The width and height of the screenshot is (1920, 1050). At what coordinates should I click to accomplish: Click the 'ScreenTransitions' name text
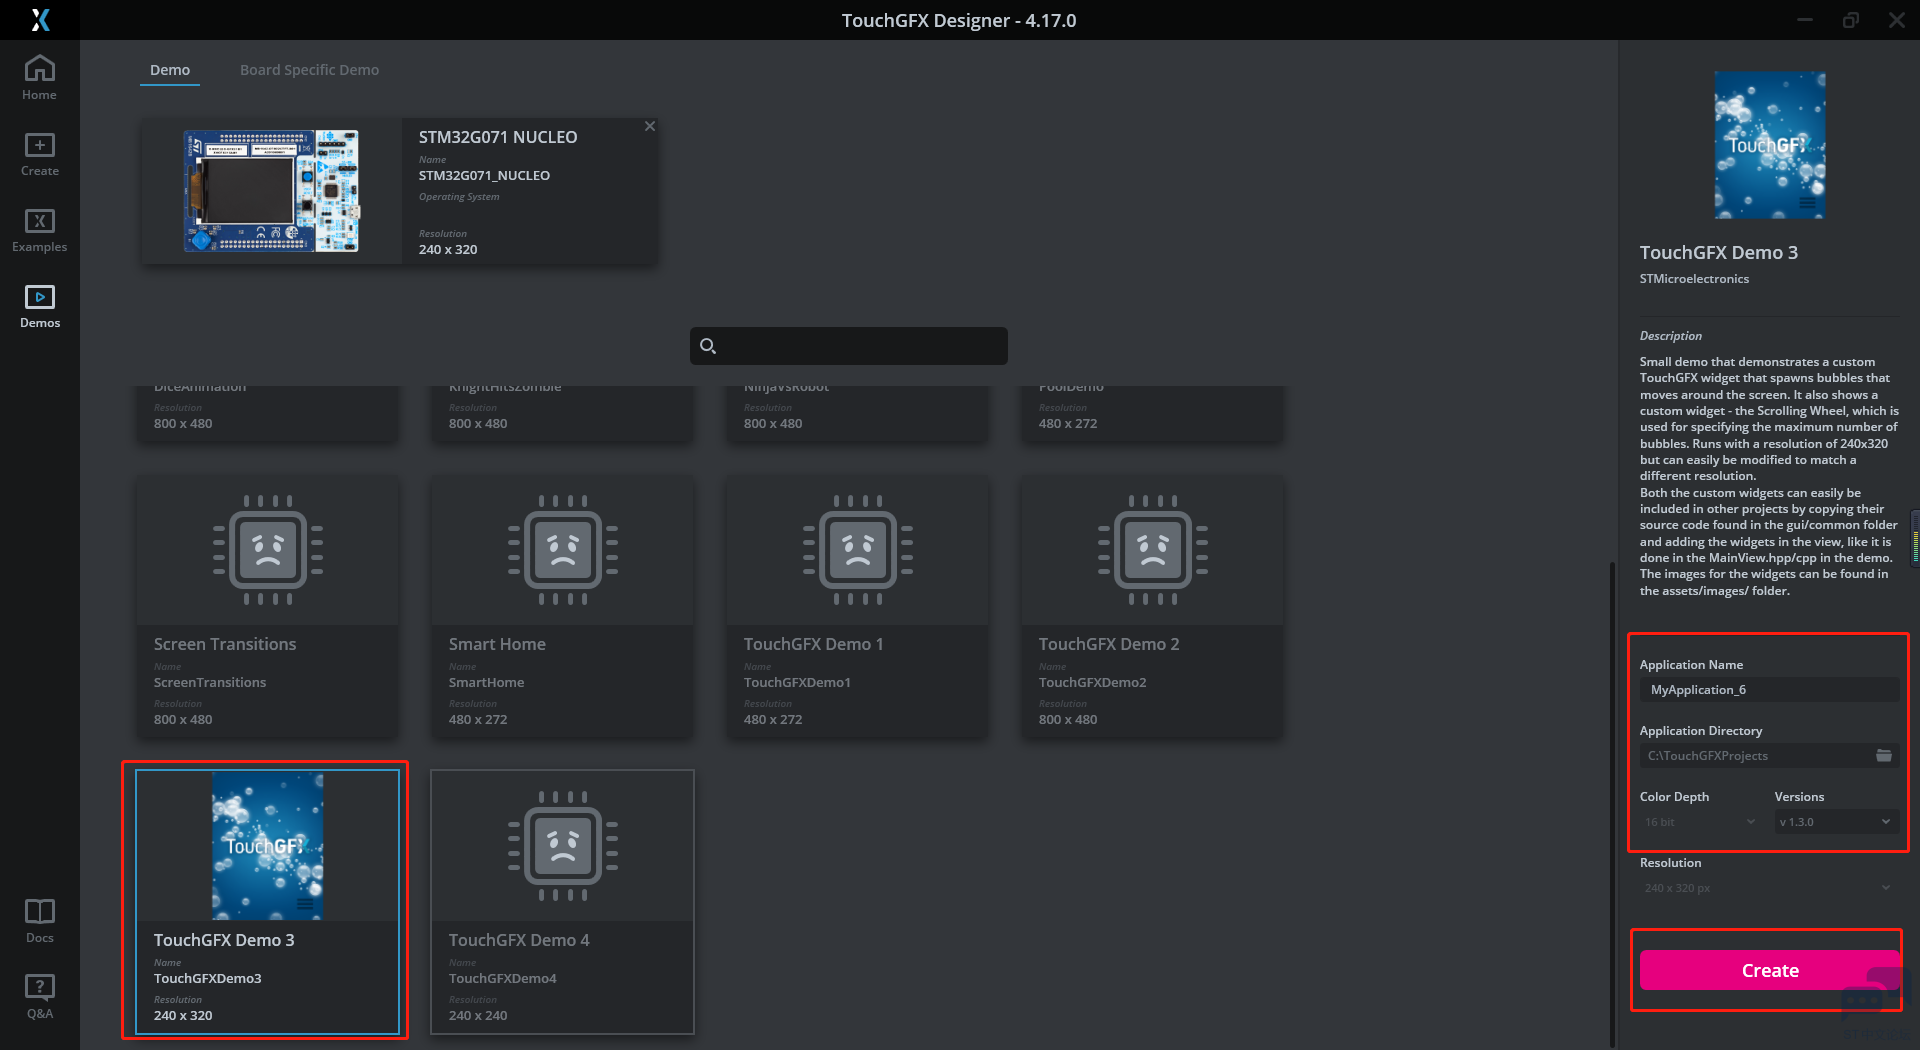[210, 682]
